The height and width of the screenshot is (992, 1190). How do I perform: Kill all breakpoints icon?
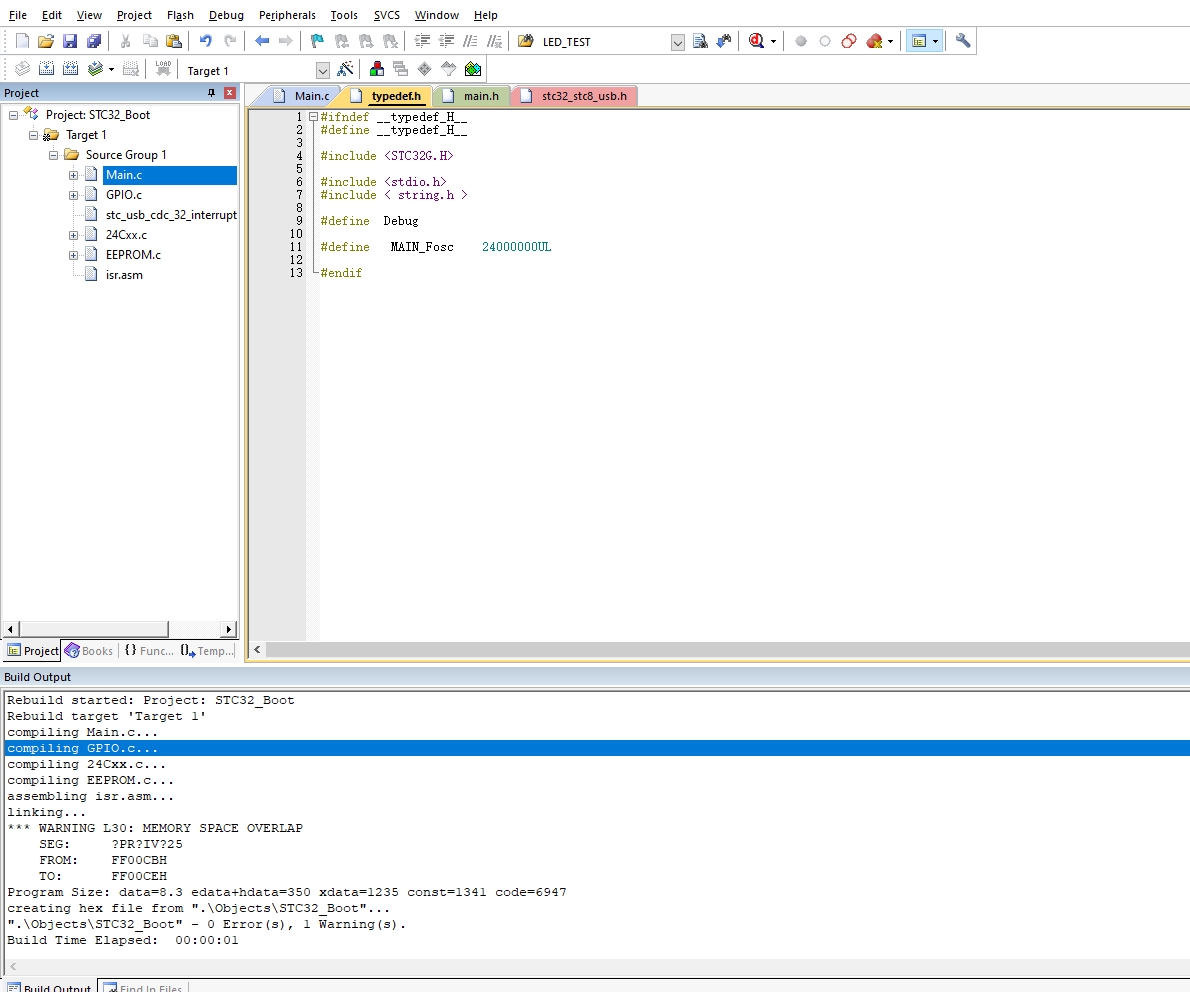pyautogui.click(x=874, y=41)
